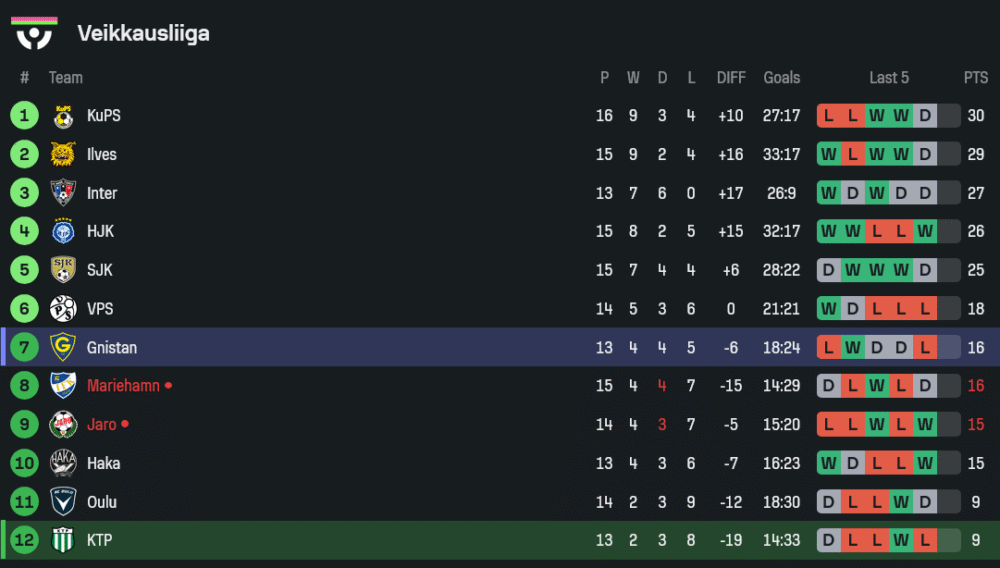Click the KuPS club crest
This screenshot has height=568, width=1000.
pyautogui.click(x=63, y=116)
